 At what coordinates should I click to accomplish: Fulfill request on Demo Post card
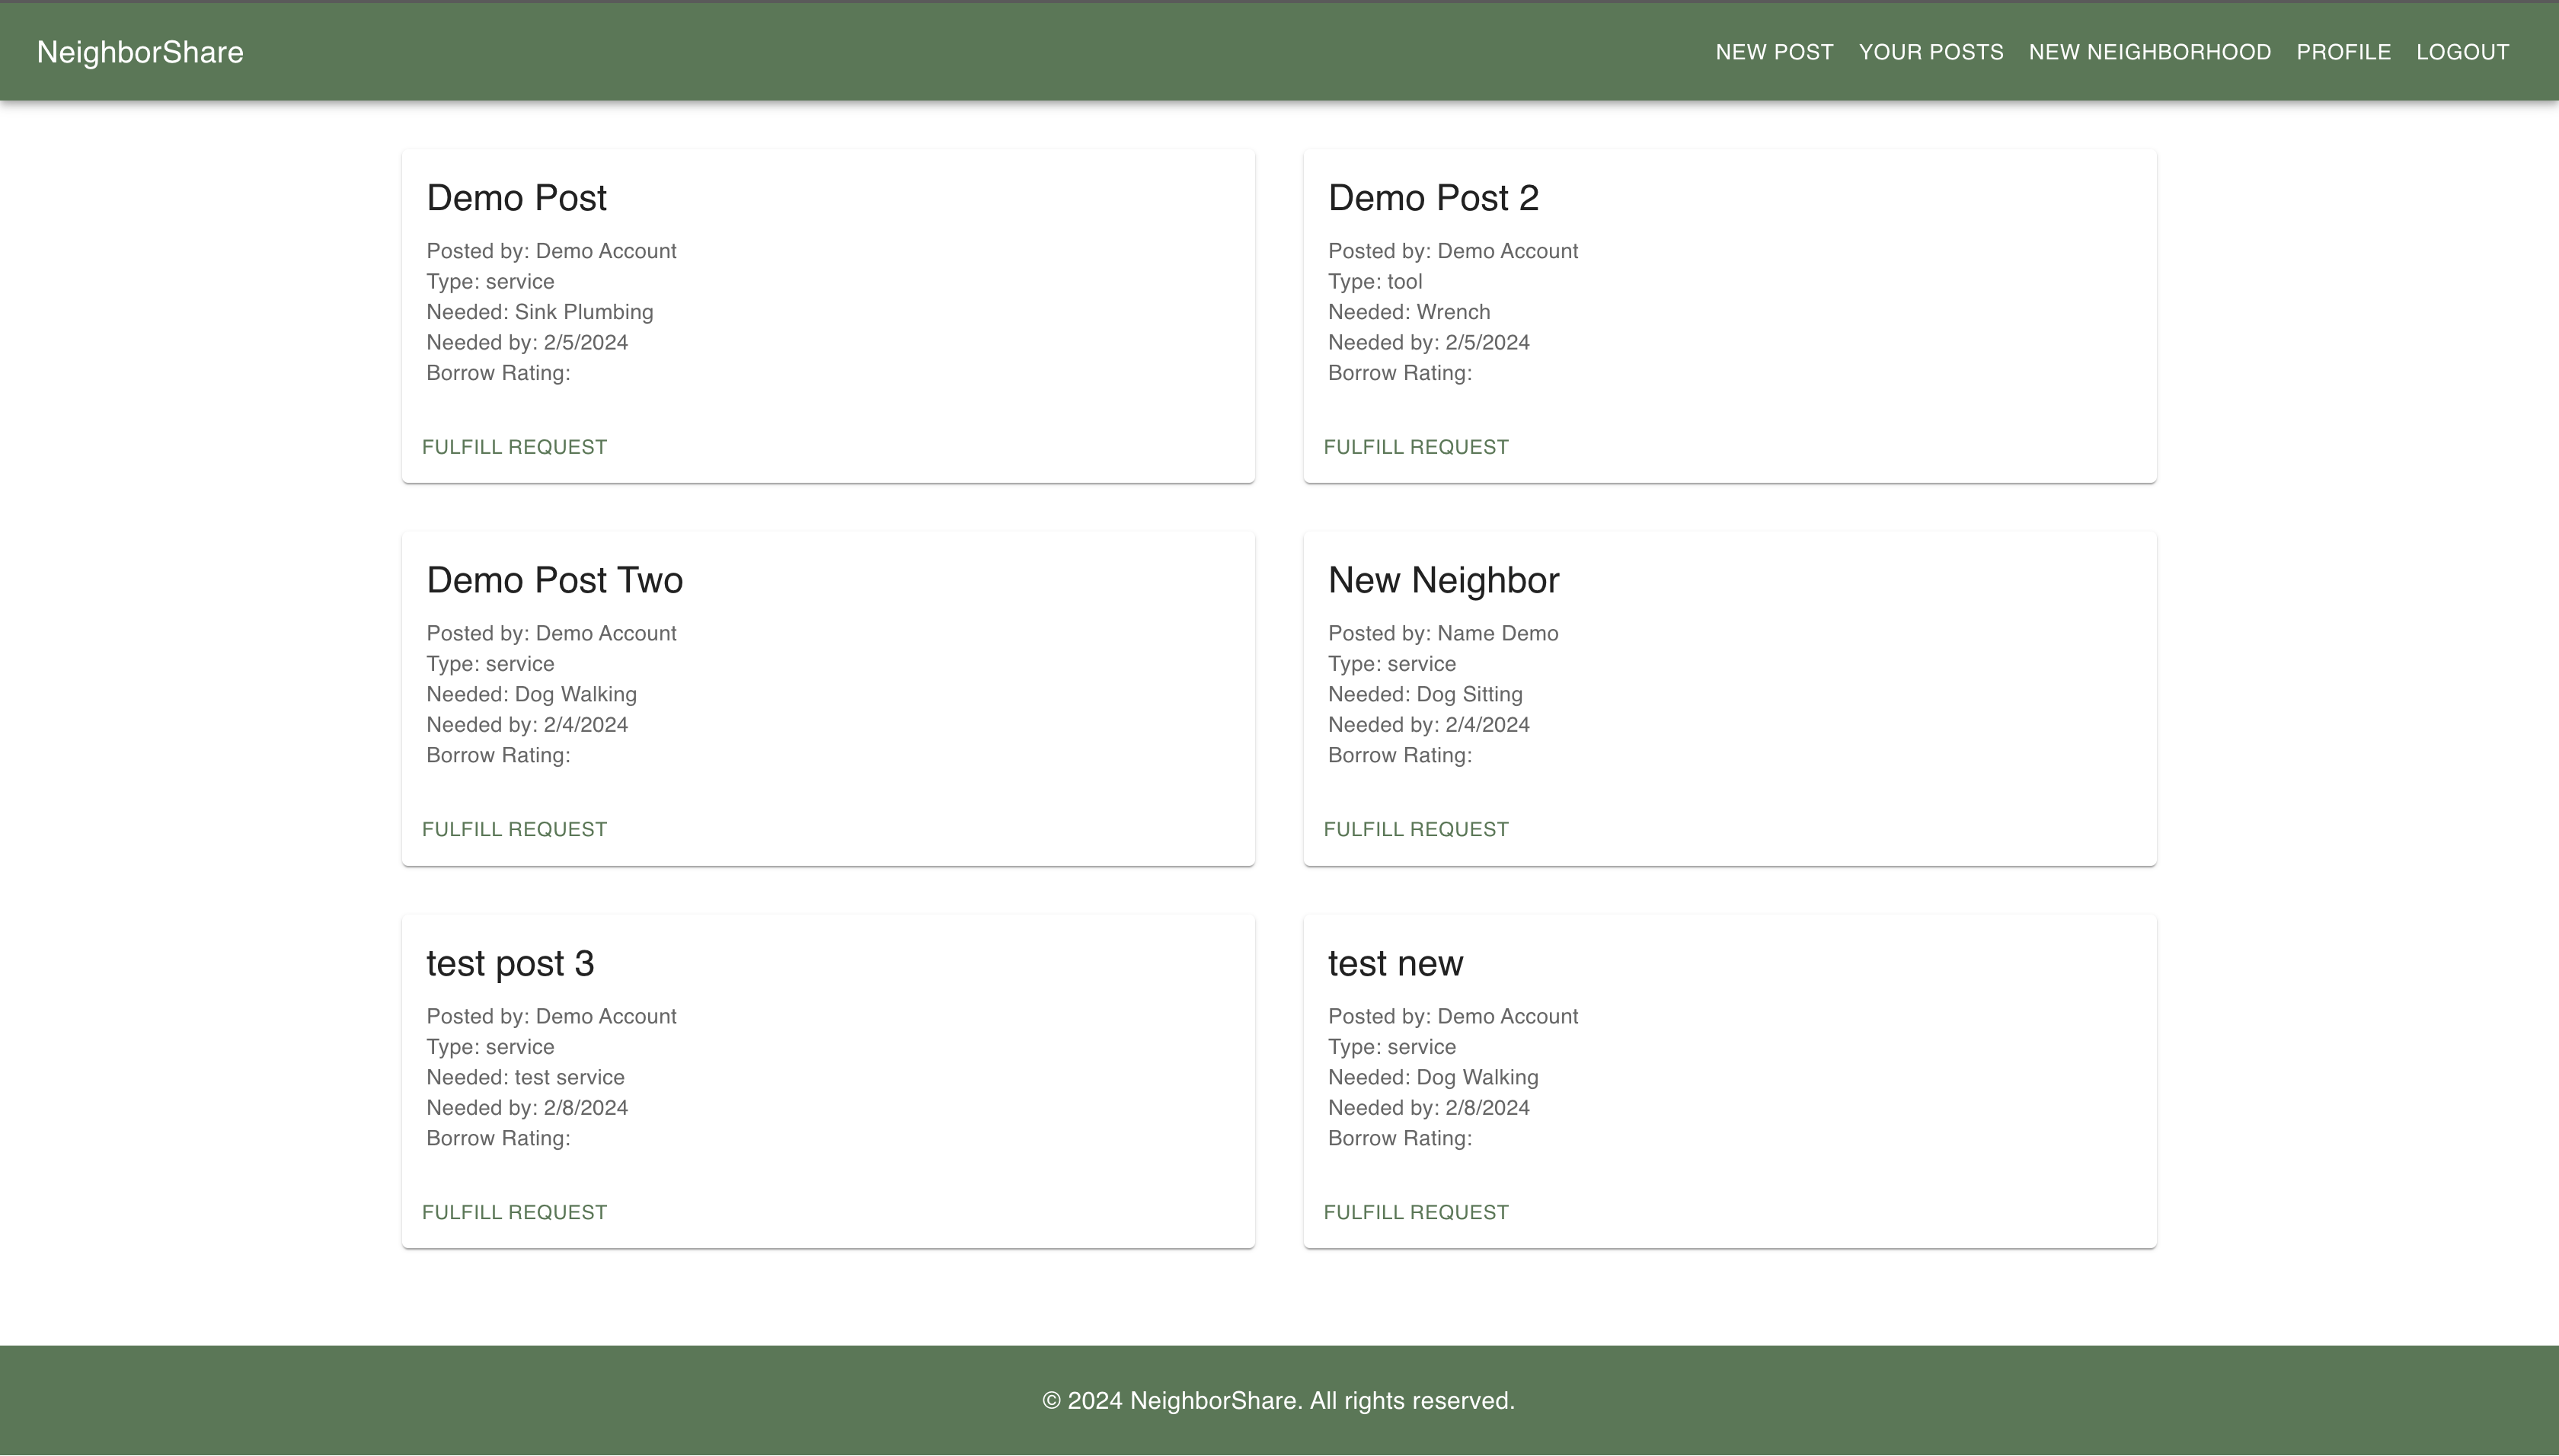(x=514, y=447)
